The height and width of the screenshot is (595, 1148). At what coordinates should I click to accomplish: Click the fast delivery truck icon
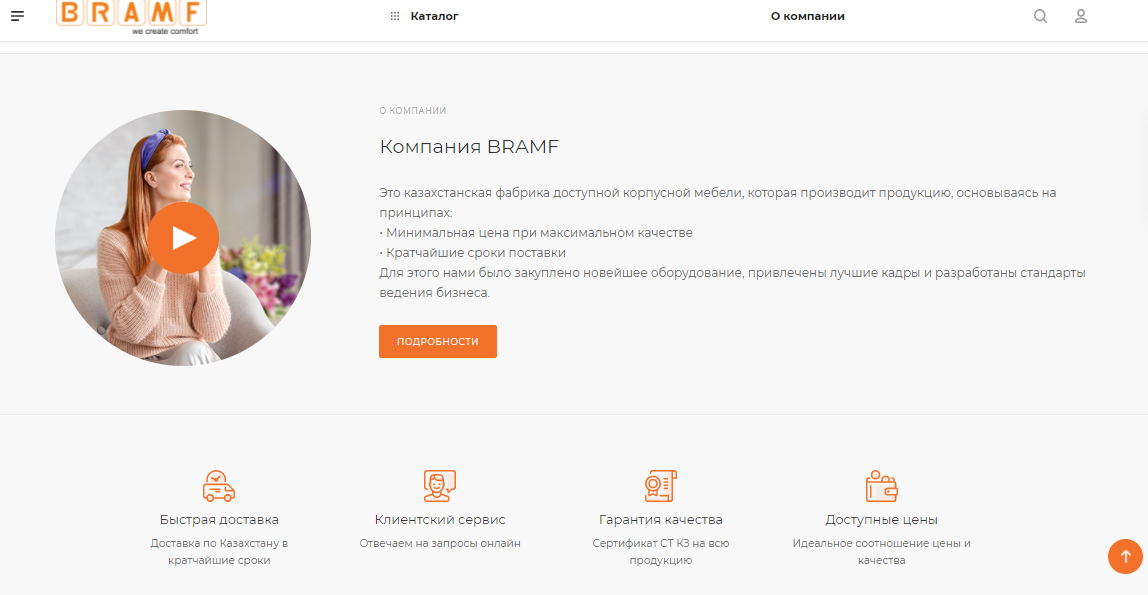[x=219, y=486]
